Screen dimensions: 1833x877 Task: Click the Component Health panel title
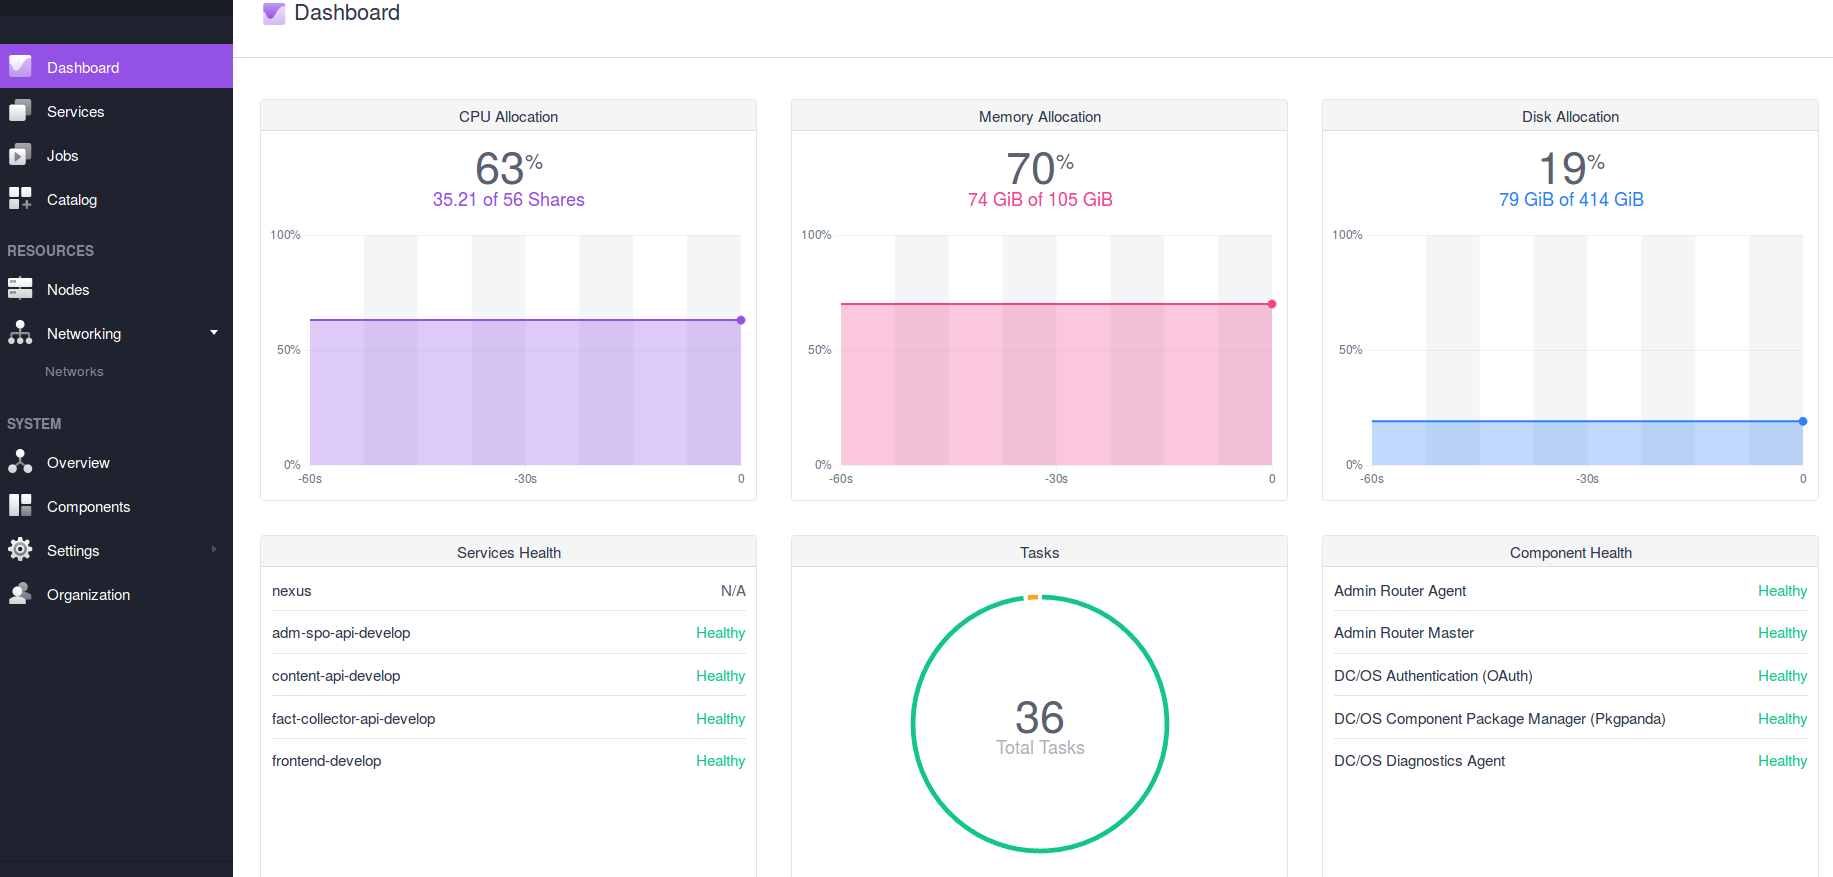[x=1570, y=552]
